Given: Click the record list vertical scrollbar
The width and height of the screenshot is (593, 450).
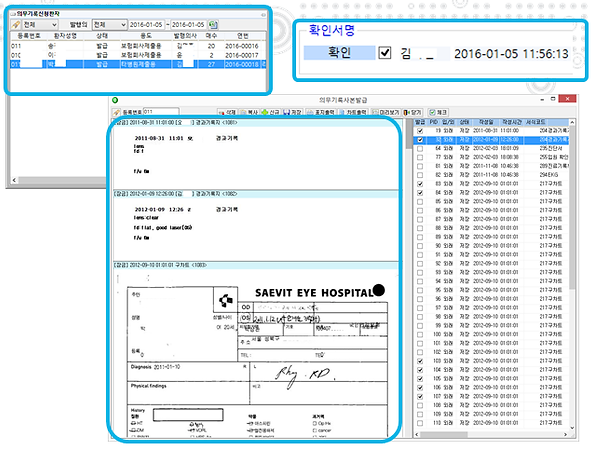Looking at the screenshot, I should tap(572, 276).
